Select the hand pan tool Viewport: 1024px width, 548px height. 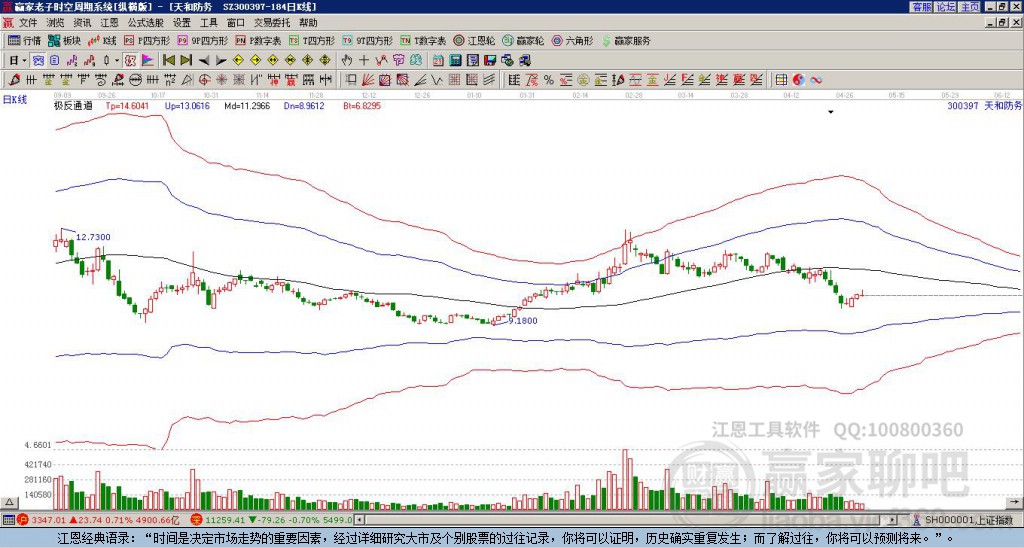346,61
